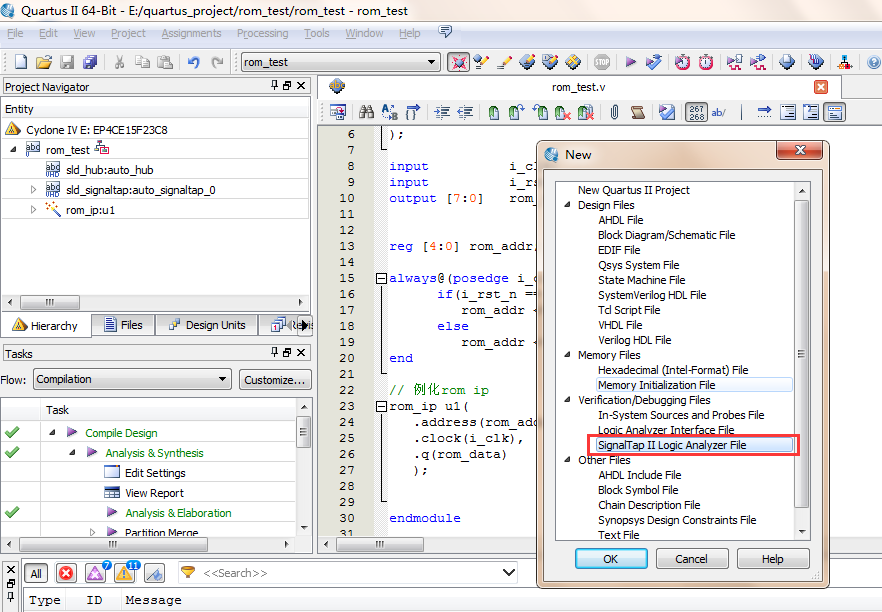
Task: Click the Toggle bookmark icon
Action: click(494, 112)
